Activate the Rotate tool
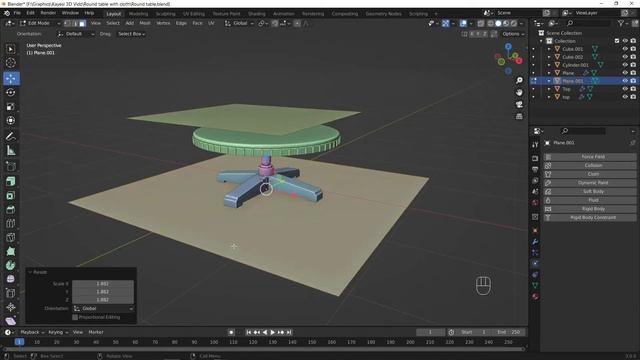640x360 pixels. pyautogui.click(x=11, y=93)
